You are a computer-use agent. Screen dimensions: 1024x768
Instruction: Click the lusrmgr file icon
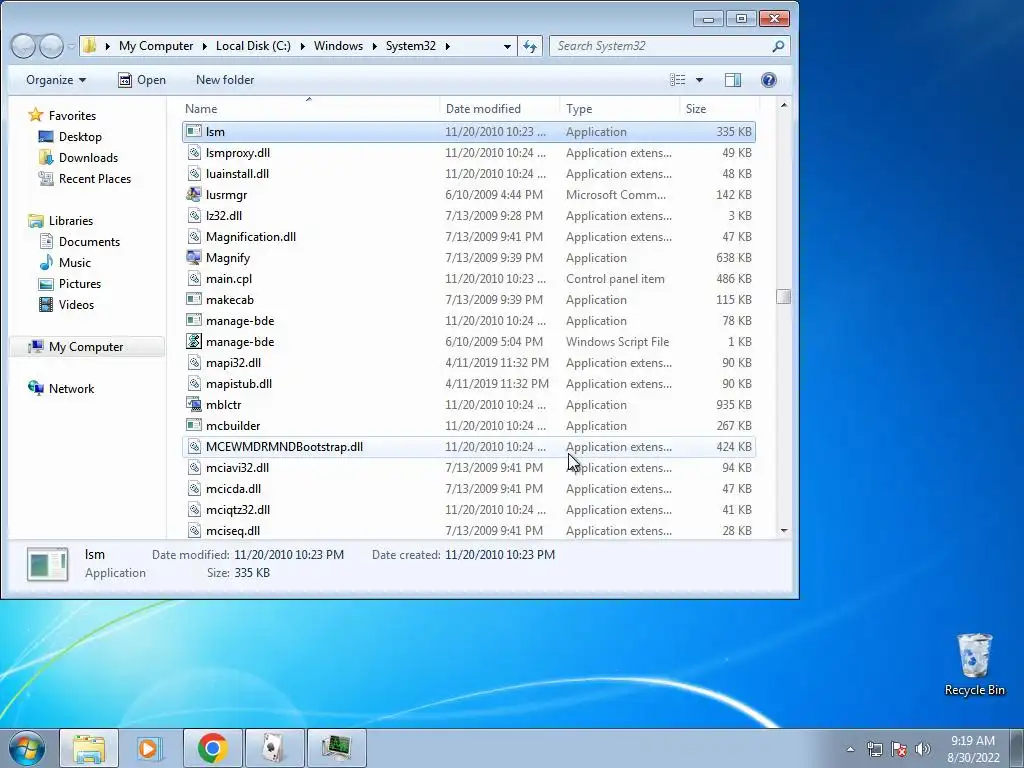pos(193,195)
